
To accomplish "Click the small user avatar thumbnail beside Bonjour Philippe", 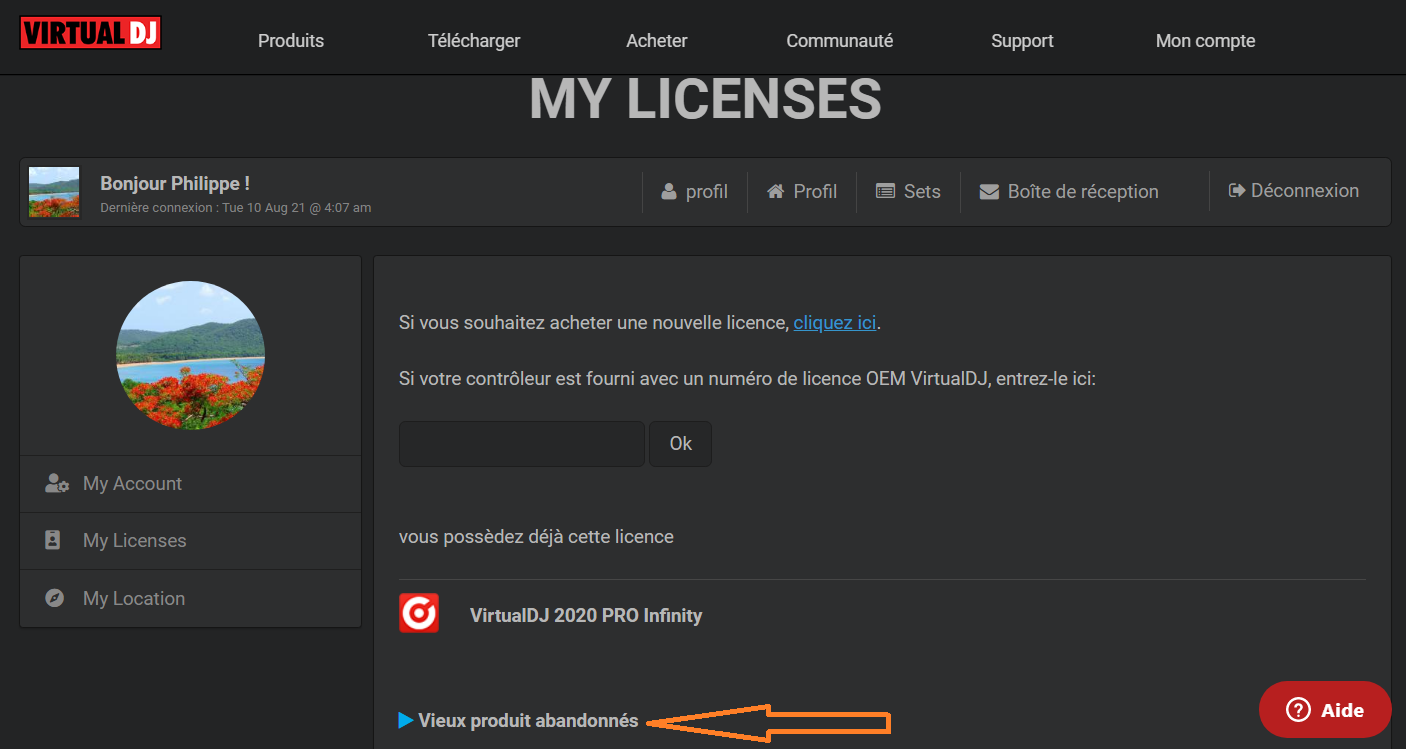I will (54, 192).
